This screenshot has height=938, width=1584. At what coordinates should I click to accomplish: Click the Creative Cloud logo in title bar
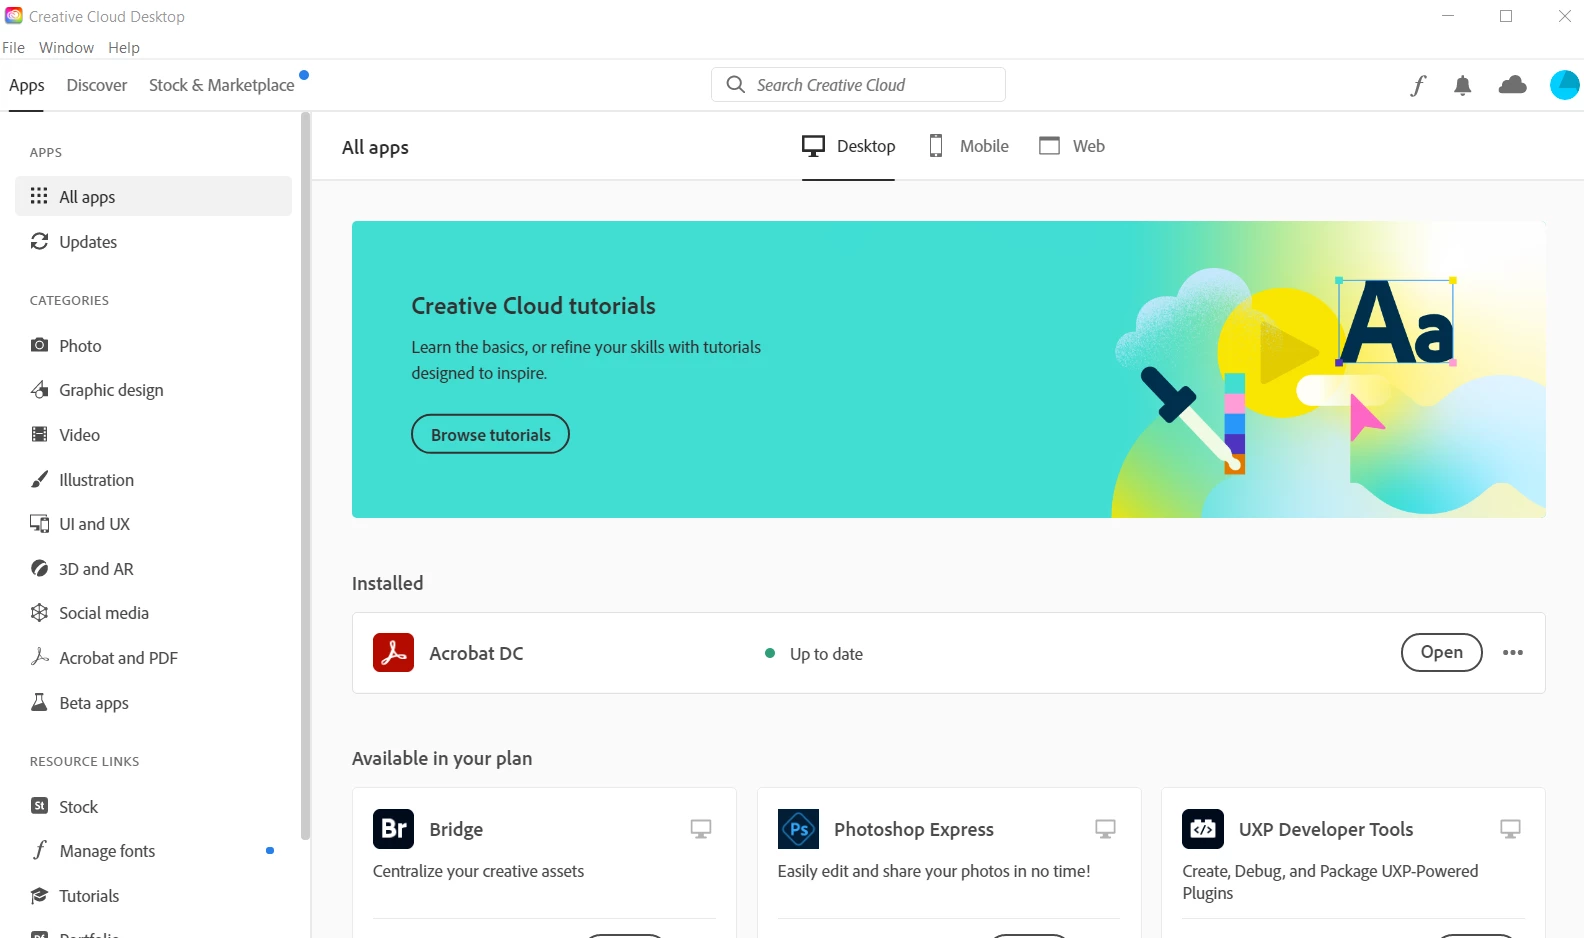[14, 16]
